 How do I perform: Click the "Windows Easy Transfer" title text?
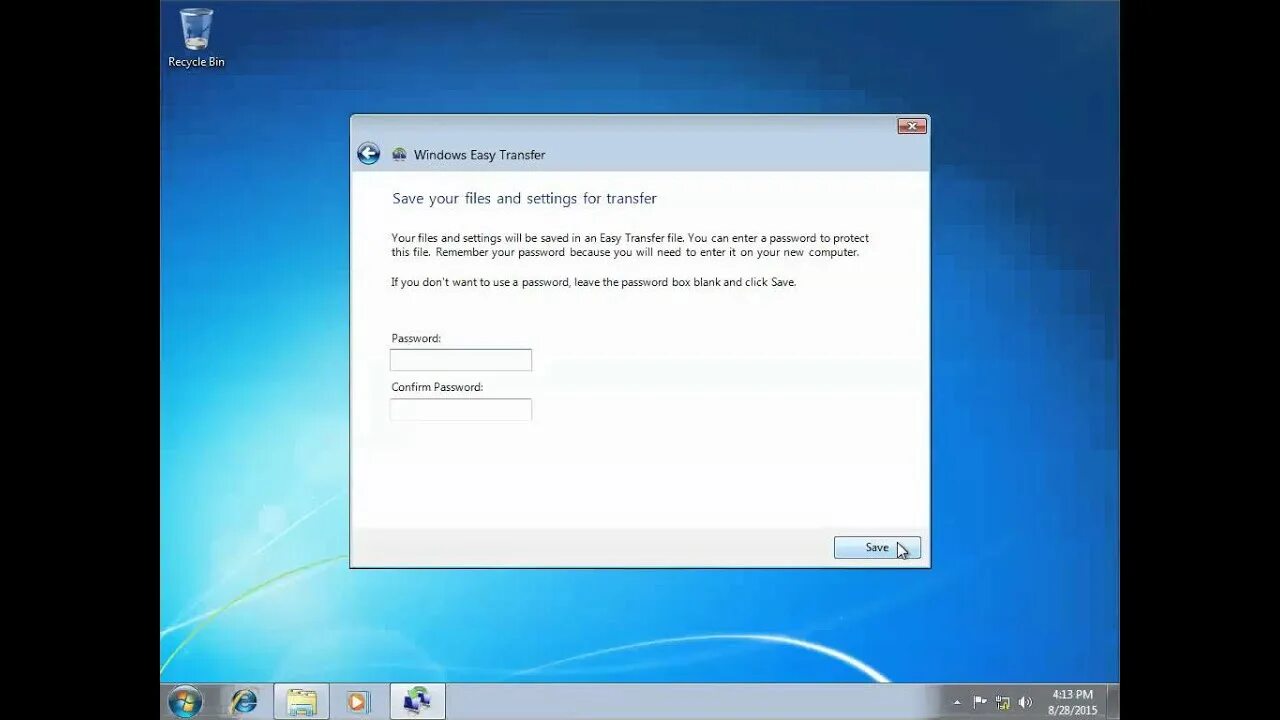(480, 155)
